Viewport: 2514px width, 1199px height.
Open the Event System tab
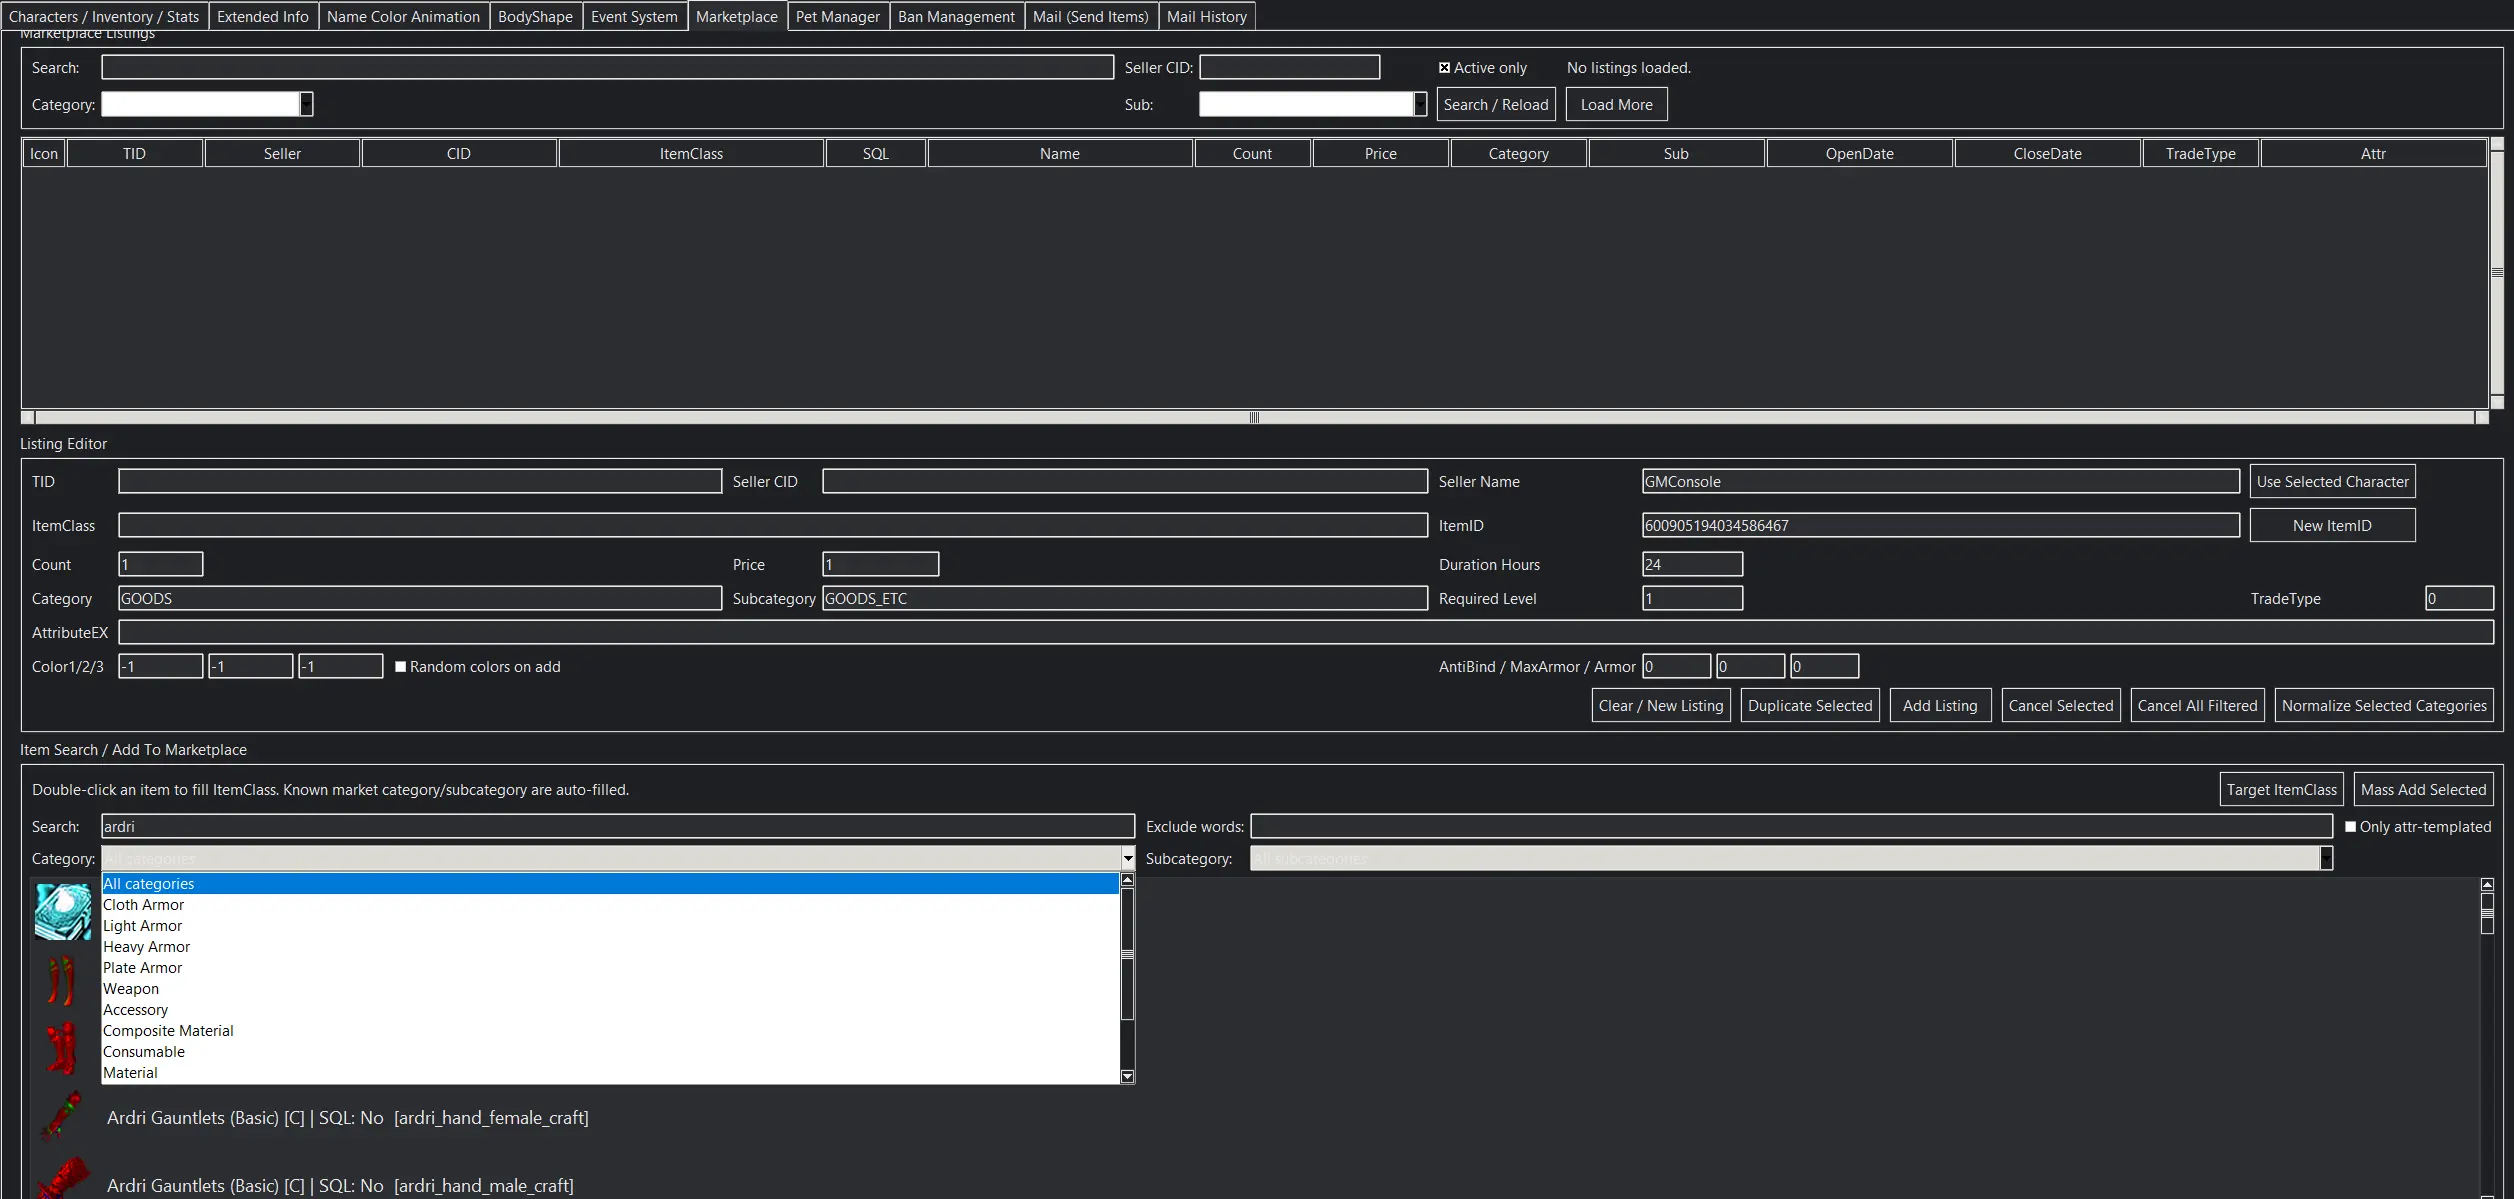(x=634, y=16)
